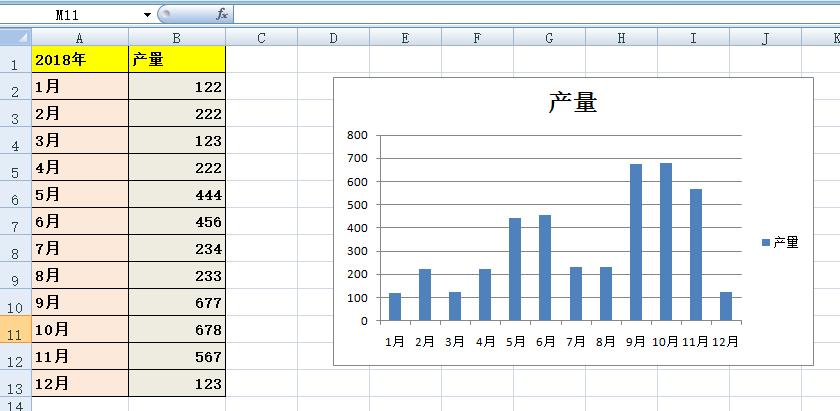The image size is (840, 411).
Task: Click cell with value 678
Action: (x=177, y=329)
